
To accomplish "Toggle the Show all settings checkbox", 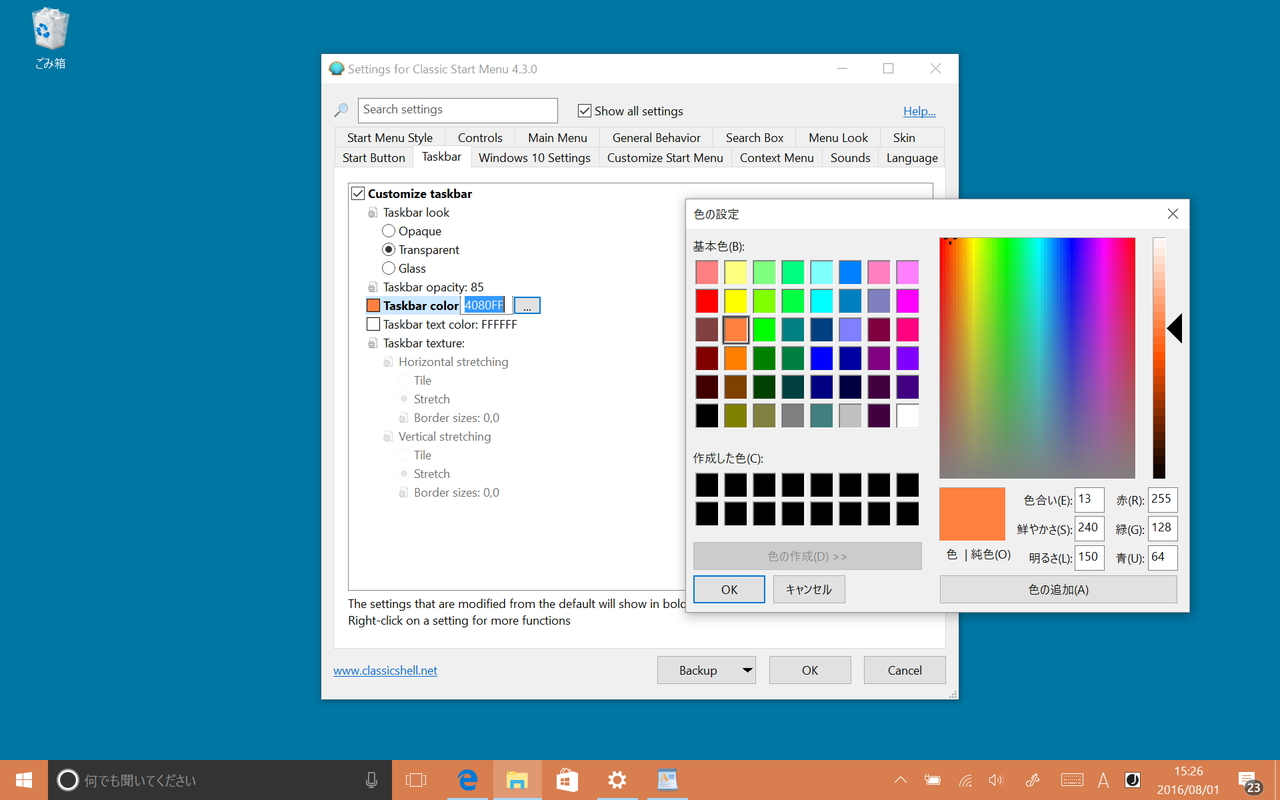I will (x=585, y=111).
